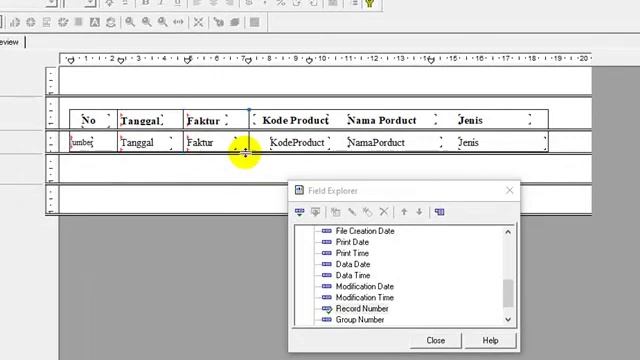Click ruler guideline marker between 9 and 10

pyautogui.click(x=309, y=61)
